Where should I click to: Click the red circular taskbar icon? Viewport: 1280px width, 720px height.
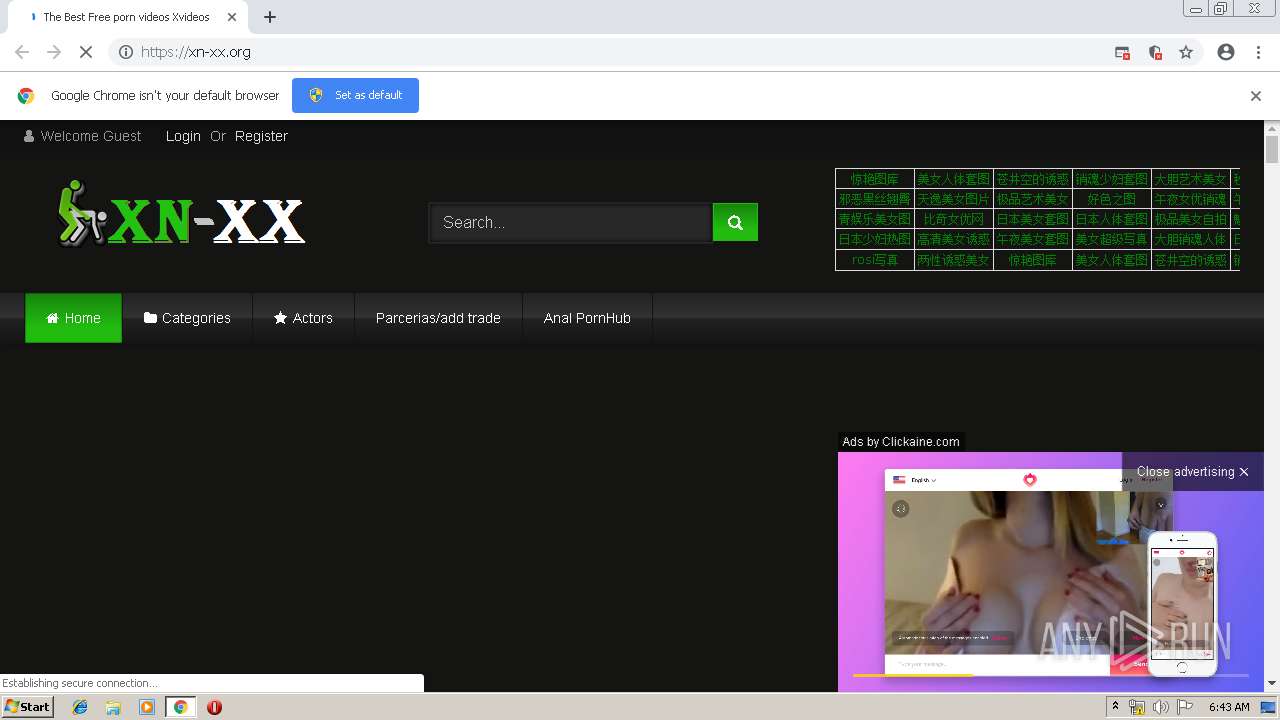click(x=214, y=707)
